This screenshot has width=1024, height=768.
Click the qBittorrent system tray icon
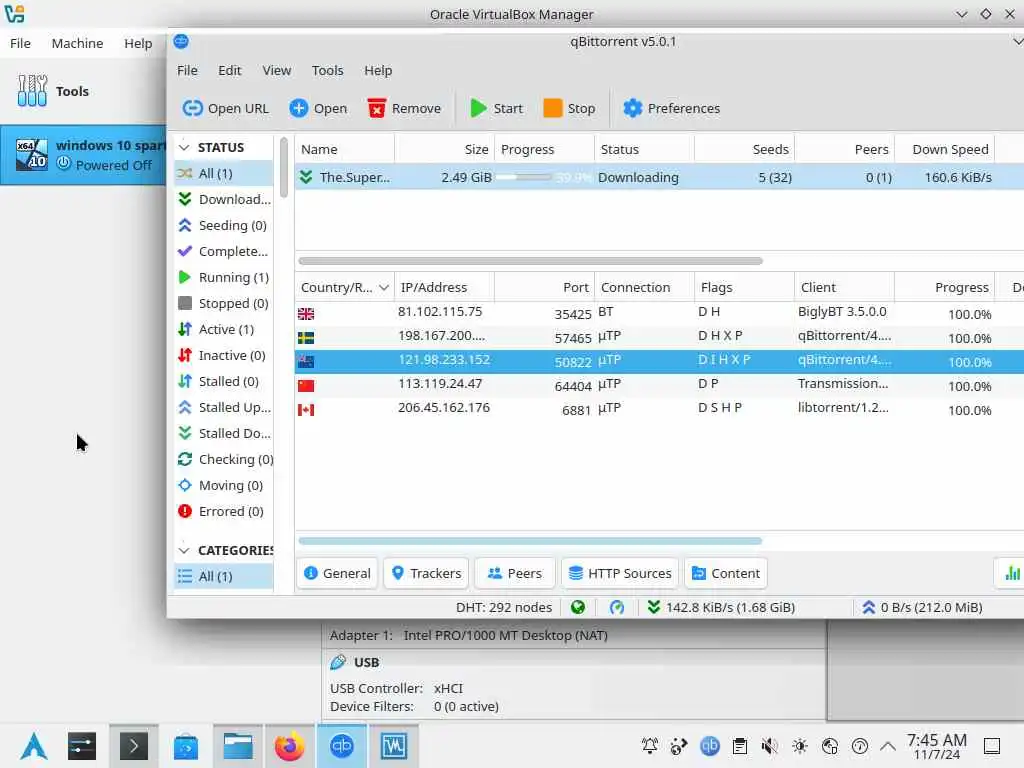[710, 746]
